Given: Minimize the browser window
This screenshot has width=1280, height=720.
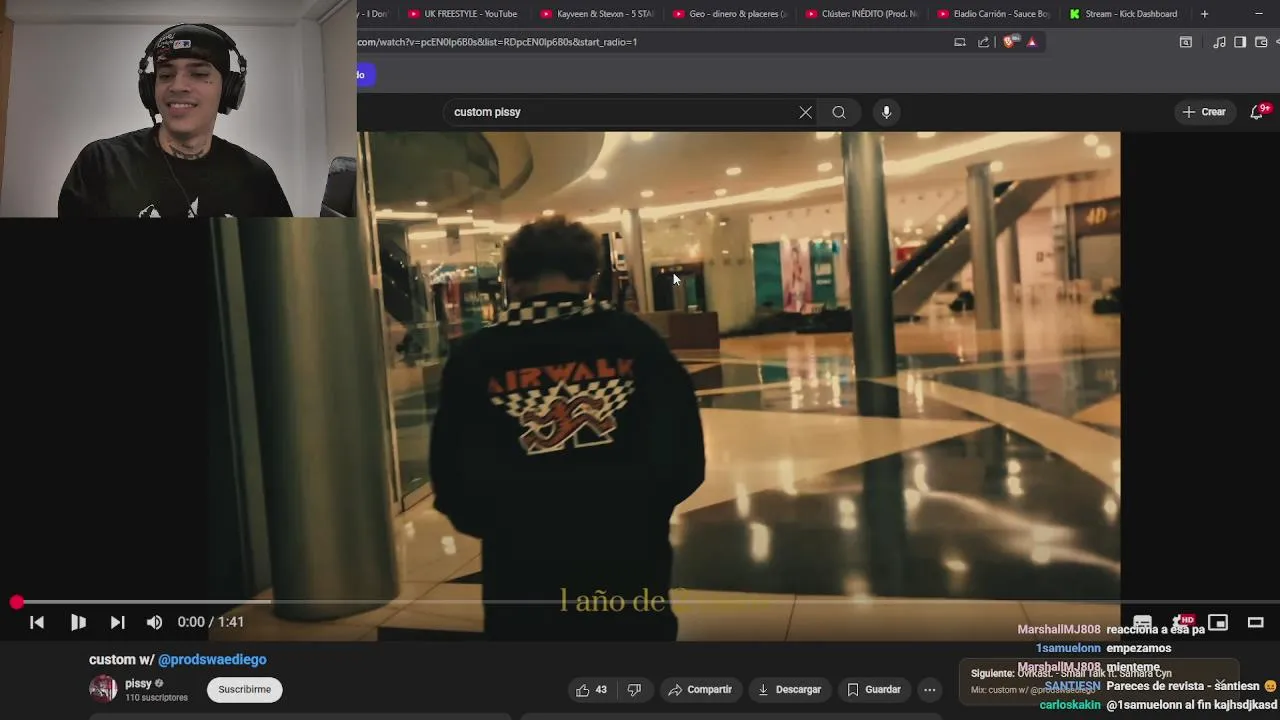Looking at the screenshot, I should tap(1258, 14).
